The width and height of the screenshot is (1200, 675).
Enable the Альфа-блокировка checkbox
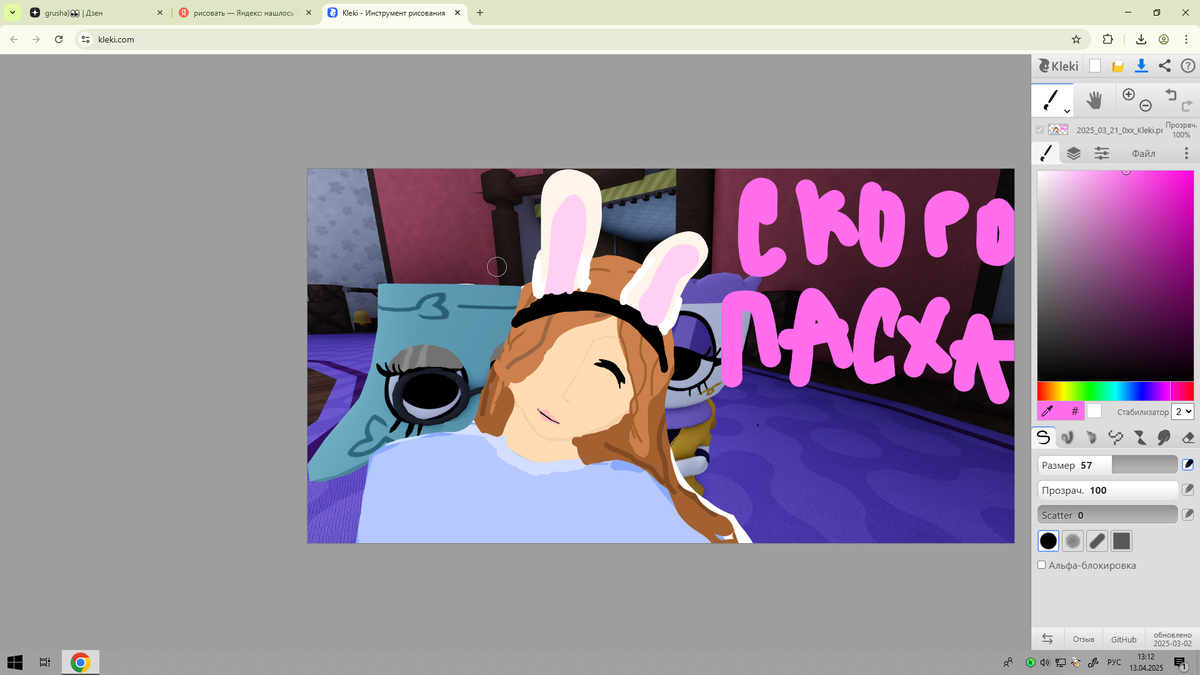(x=1042, y=565)
